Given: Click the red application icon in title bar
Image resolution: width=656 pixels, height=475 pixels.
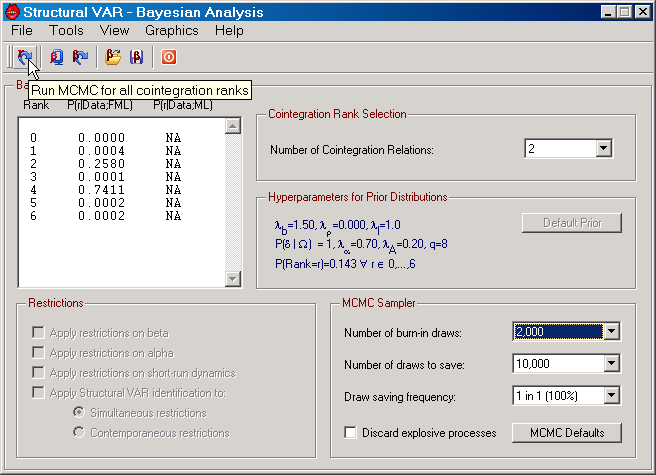Looking at the screenshot, I should pos(12,12).
